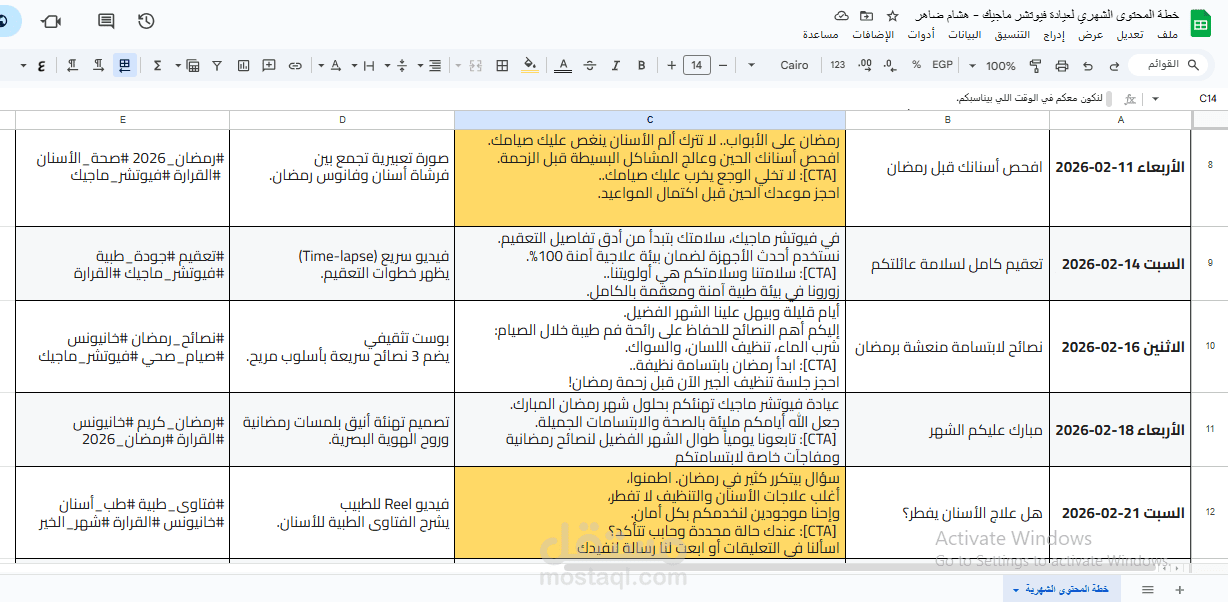Increase font size with plus
Image resolution: width=1228 pixels, height=602 pixels.
(671, 65)
